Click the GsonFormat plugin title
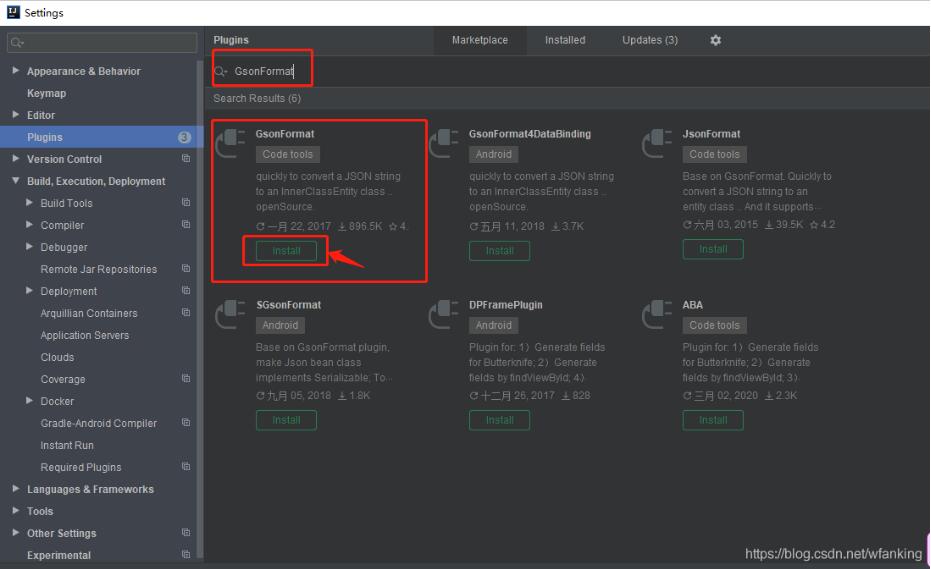The width and height of the screenshot is (931, 569). (x=285, y=134)
